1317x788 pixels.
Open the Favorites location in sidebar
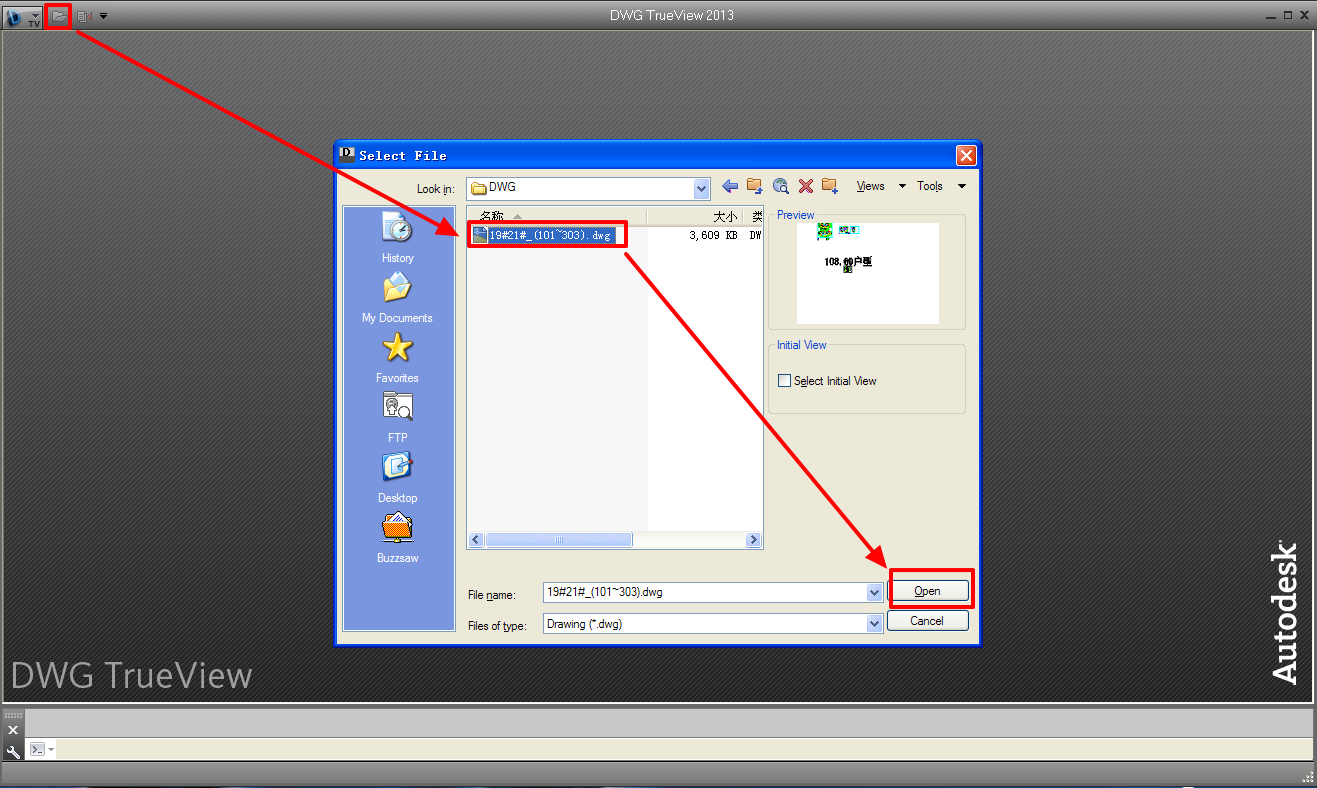coord(397,358)
